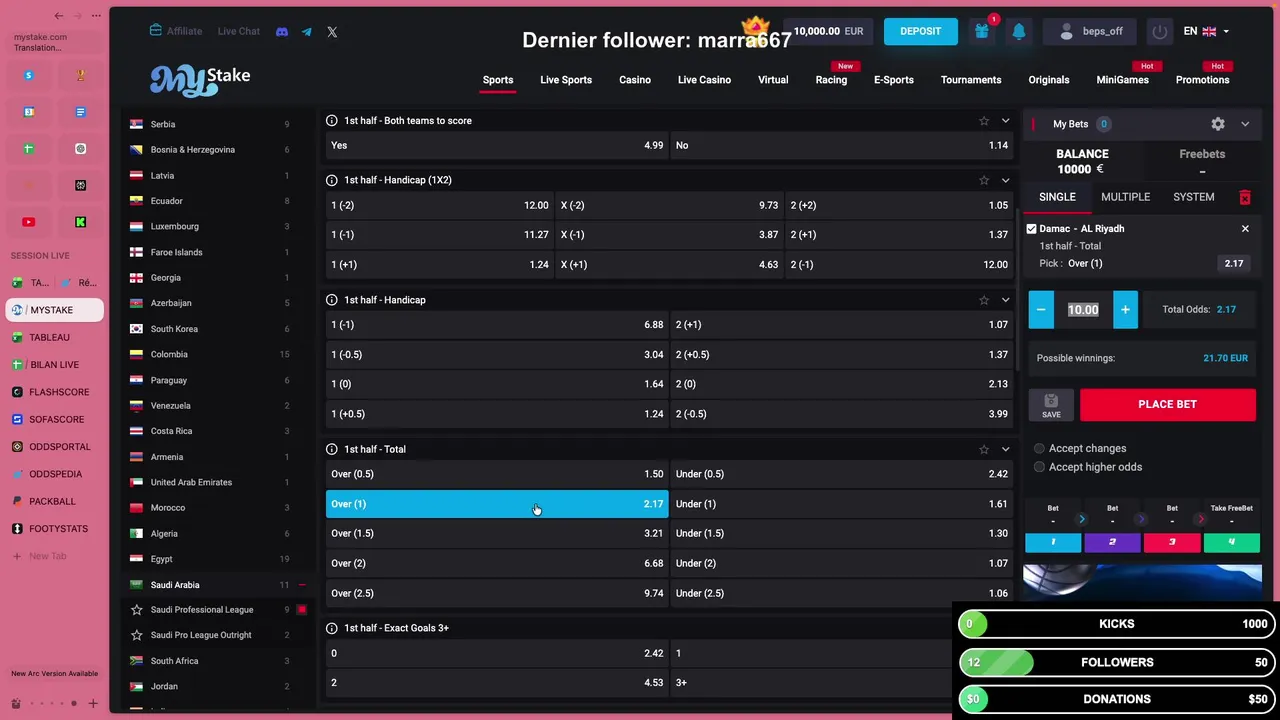Viewport: 1280px width, 720px height.
Task: Switch to SYSTEM bet tab
Action: (x=1194, y=197)
